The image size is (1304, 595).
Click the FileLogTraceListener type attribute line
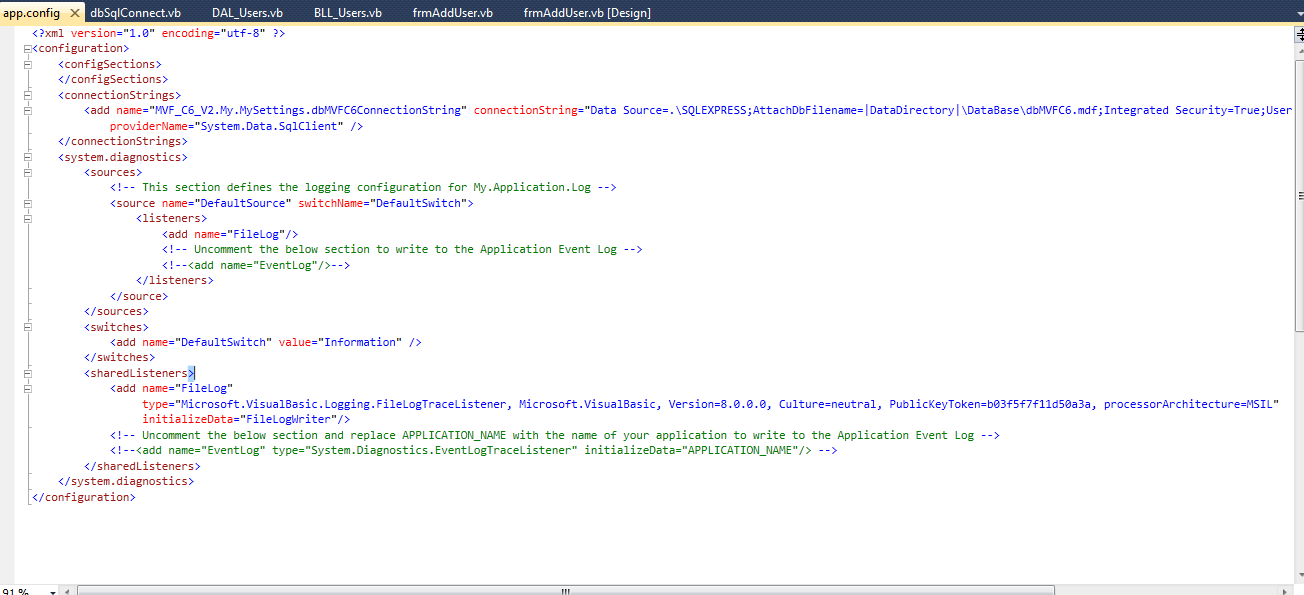point(711,404)
